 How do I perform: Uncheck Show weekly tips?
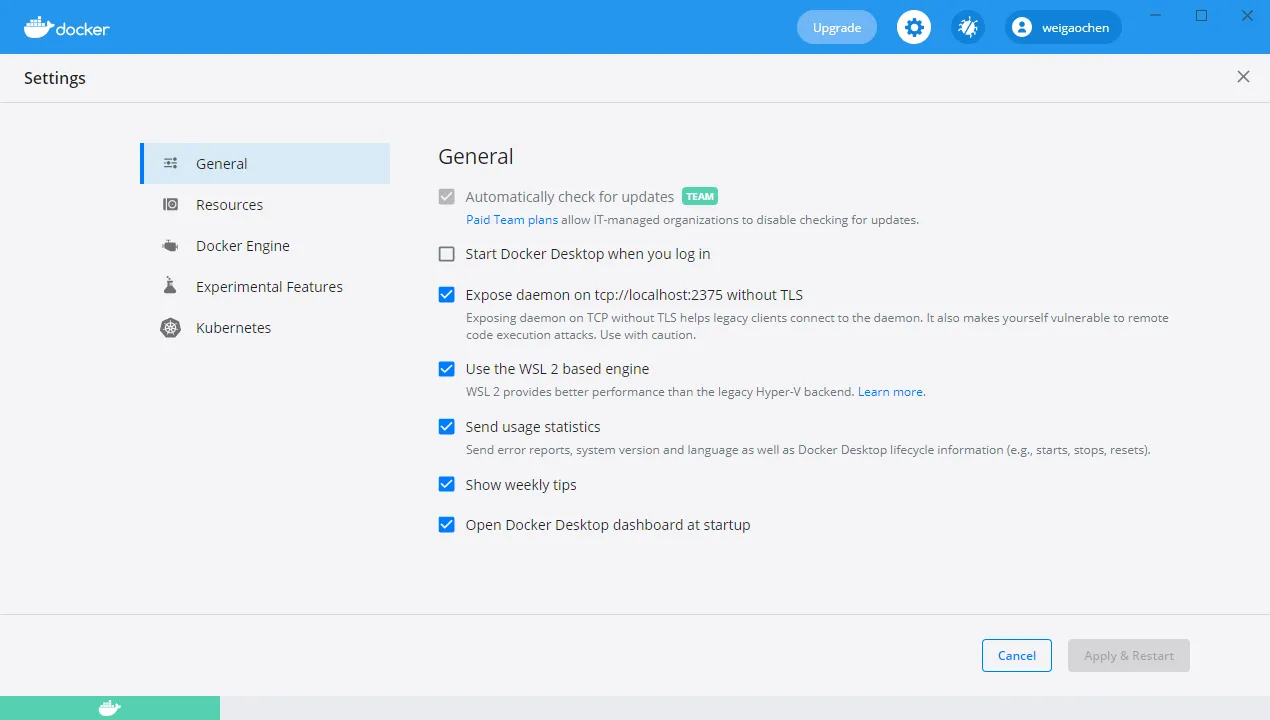click(447, 485)
